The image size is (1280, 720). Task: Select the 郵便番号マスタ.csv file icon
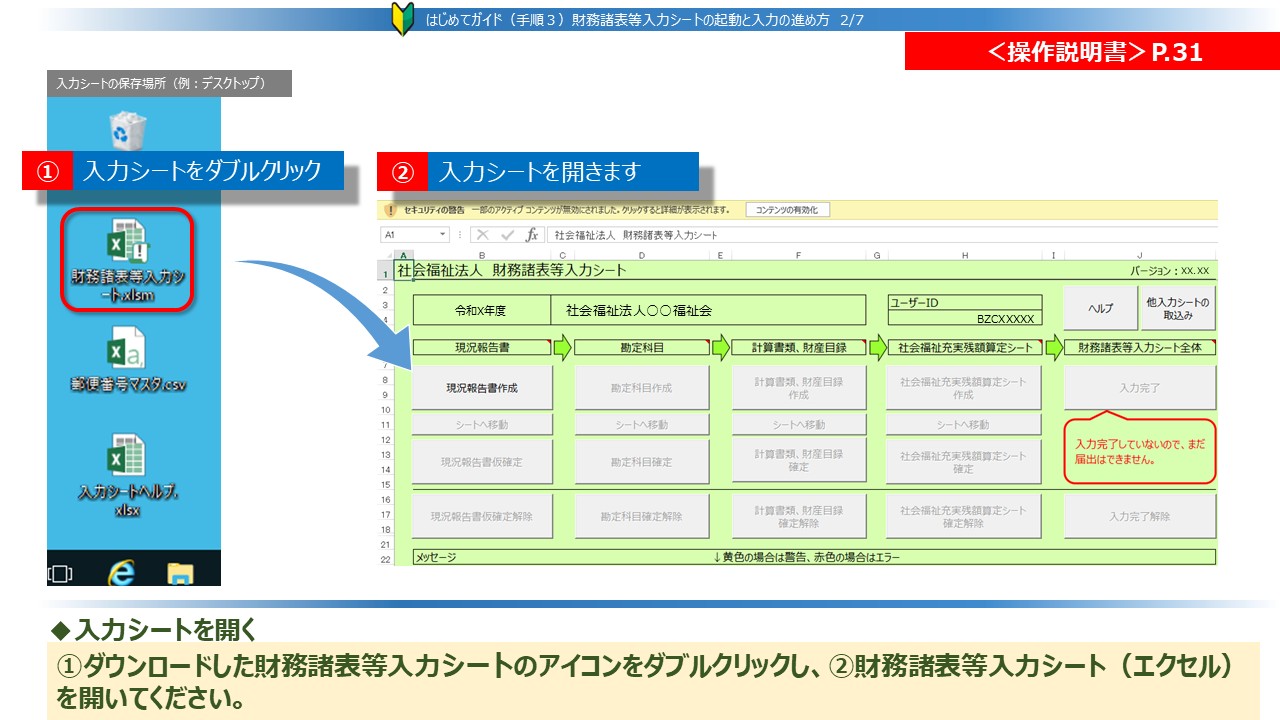[x=128, y=362]
